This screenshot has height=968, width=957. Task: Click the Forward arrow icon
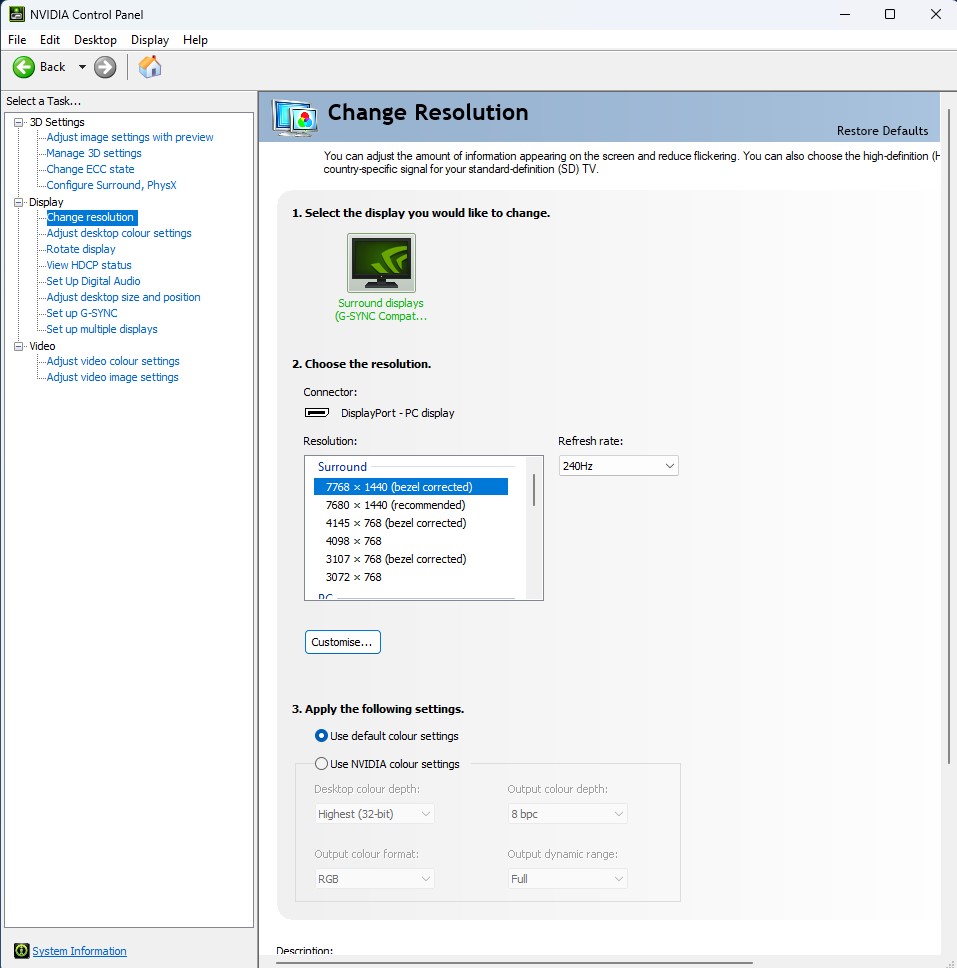[x=105, y=67]
